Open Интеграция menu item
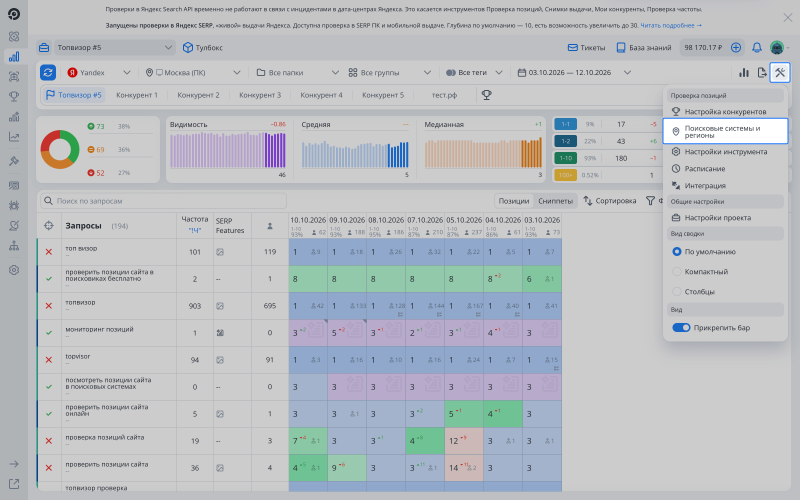The height and width of the screenshot is (500, 800). point(725,186)
